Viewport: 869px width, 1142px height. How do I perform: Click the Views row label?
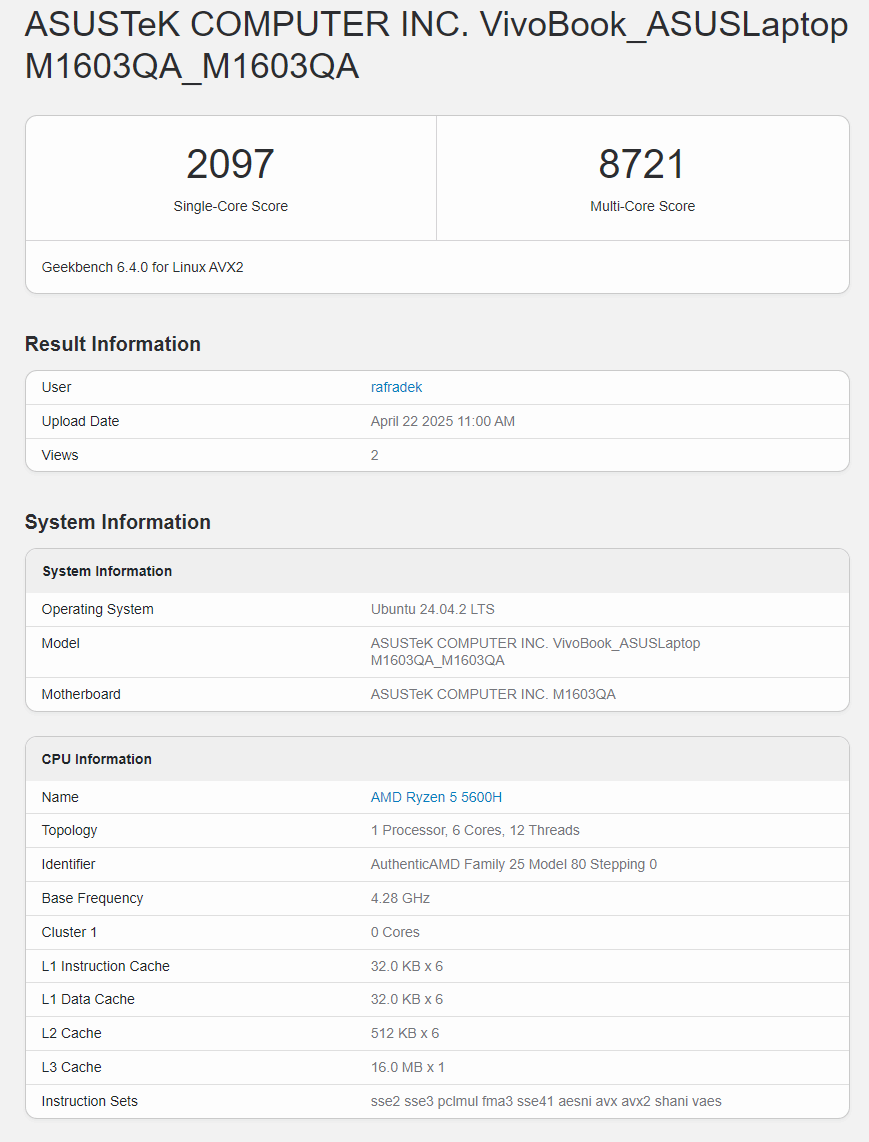click(60, 455)
